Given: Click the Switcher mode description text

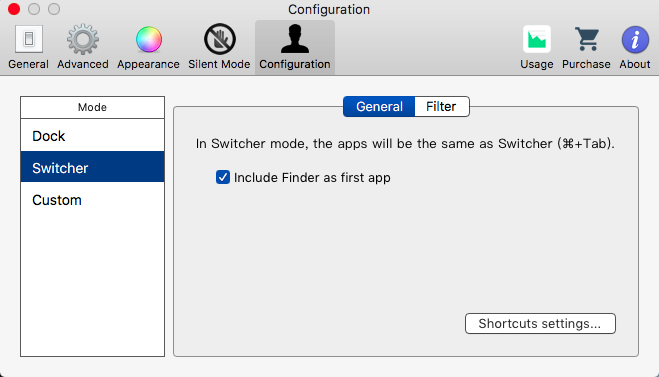Looking at the screenshot, I should (x=405, y=144).
